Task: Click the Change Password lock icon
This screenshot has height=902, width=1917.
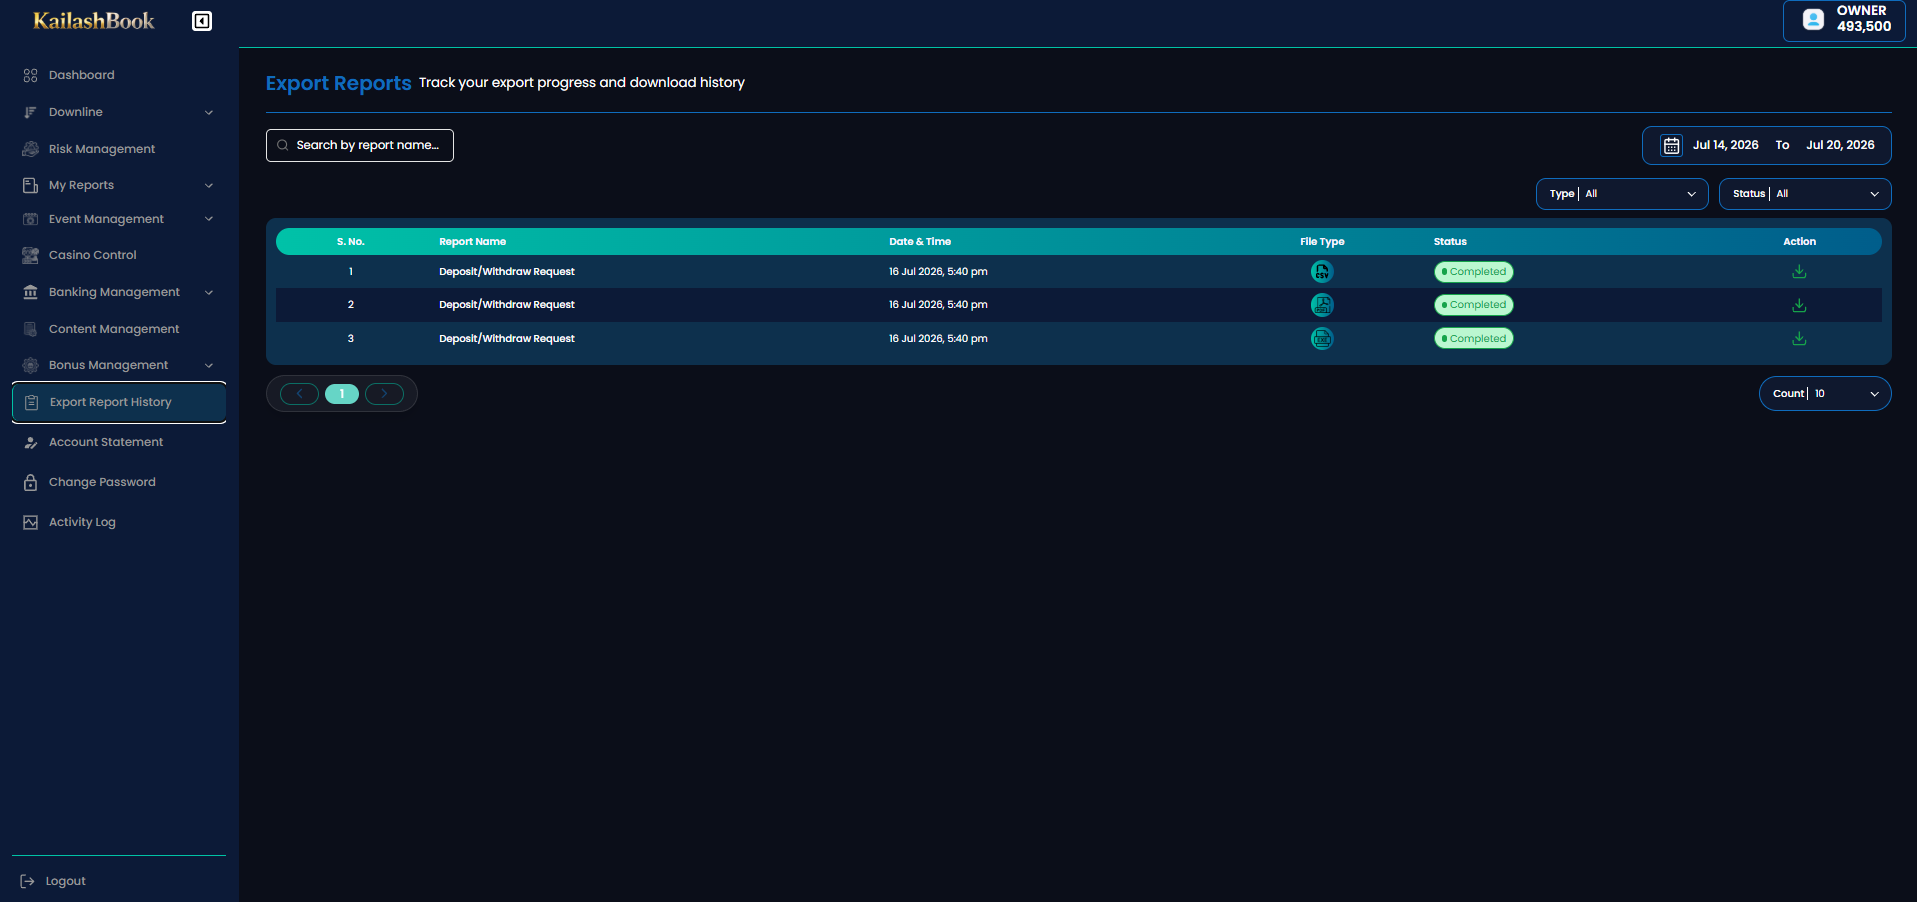Action: pos(30,482)
